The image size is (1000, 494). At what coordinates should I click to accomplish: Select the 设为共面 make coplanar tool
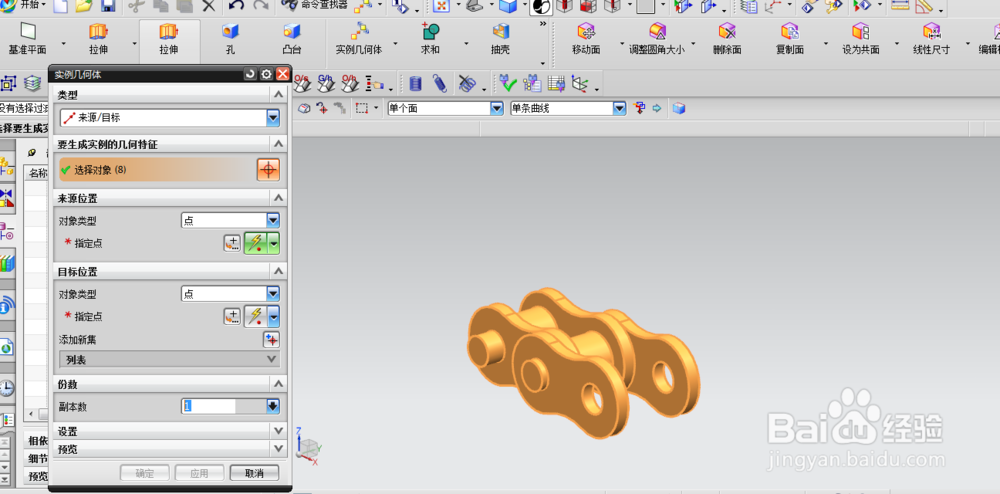coord(861,39)
